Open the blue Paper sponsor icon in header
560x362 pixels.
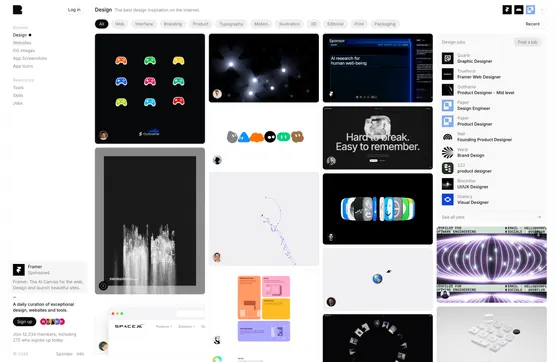click(530, 10)
